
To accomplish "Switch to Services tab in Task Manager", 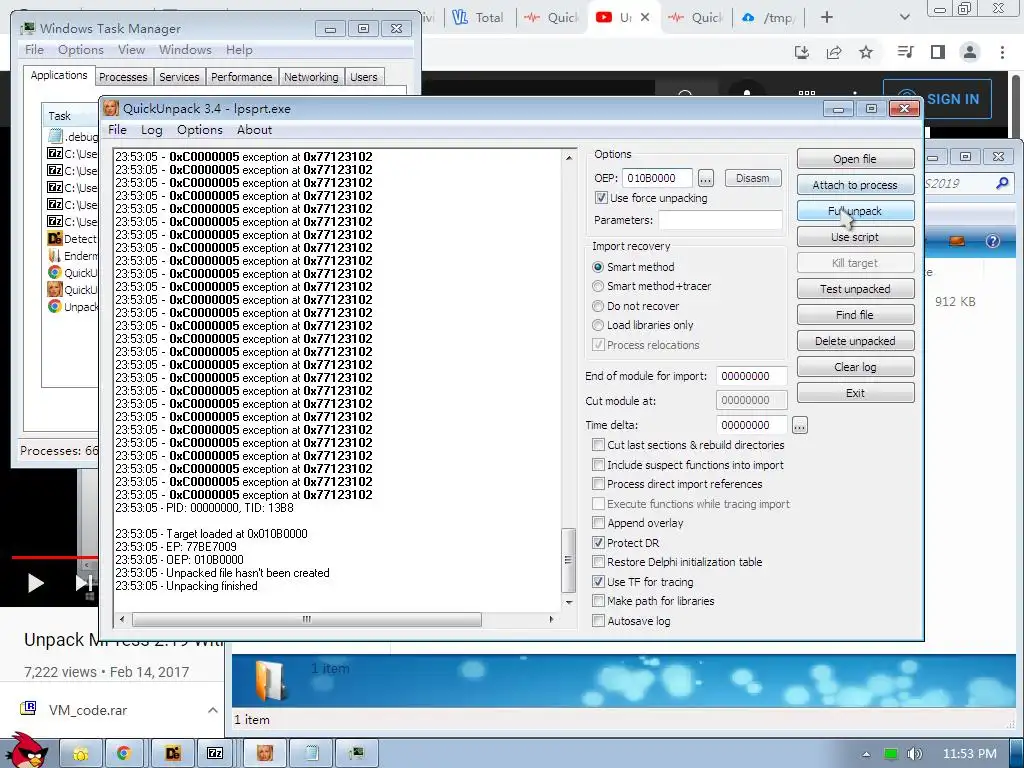I will [179, 77].
